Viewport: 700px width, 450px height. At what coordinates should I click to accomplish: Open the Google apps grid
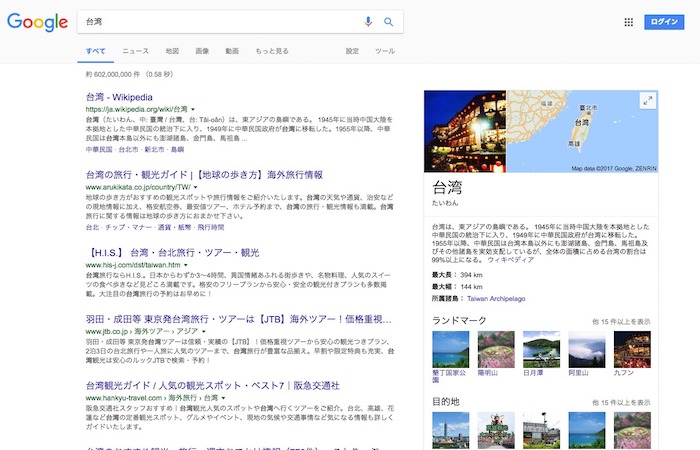click(x=628, y=21)
